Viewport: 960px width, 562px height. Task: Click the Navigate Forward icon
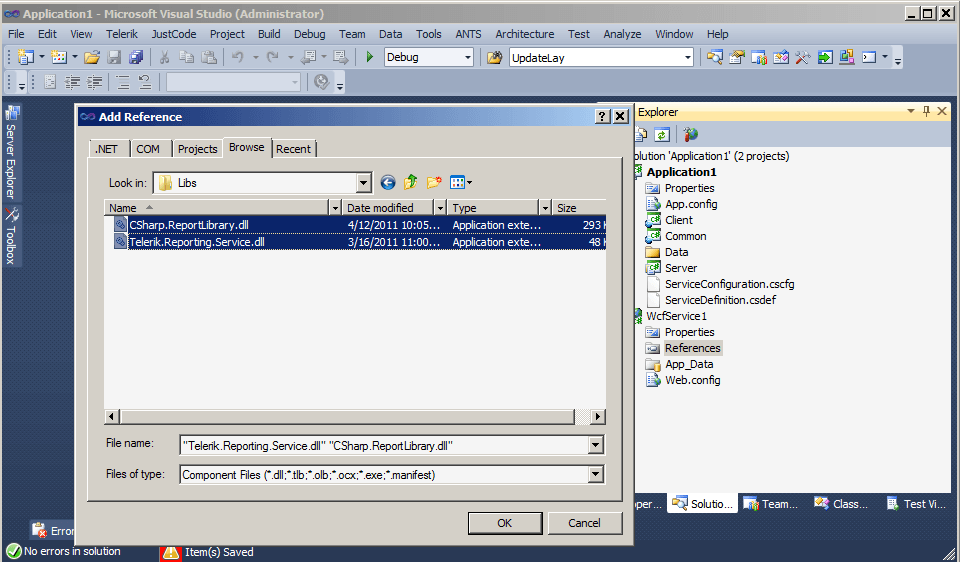[340, 58]
